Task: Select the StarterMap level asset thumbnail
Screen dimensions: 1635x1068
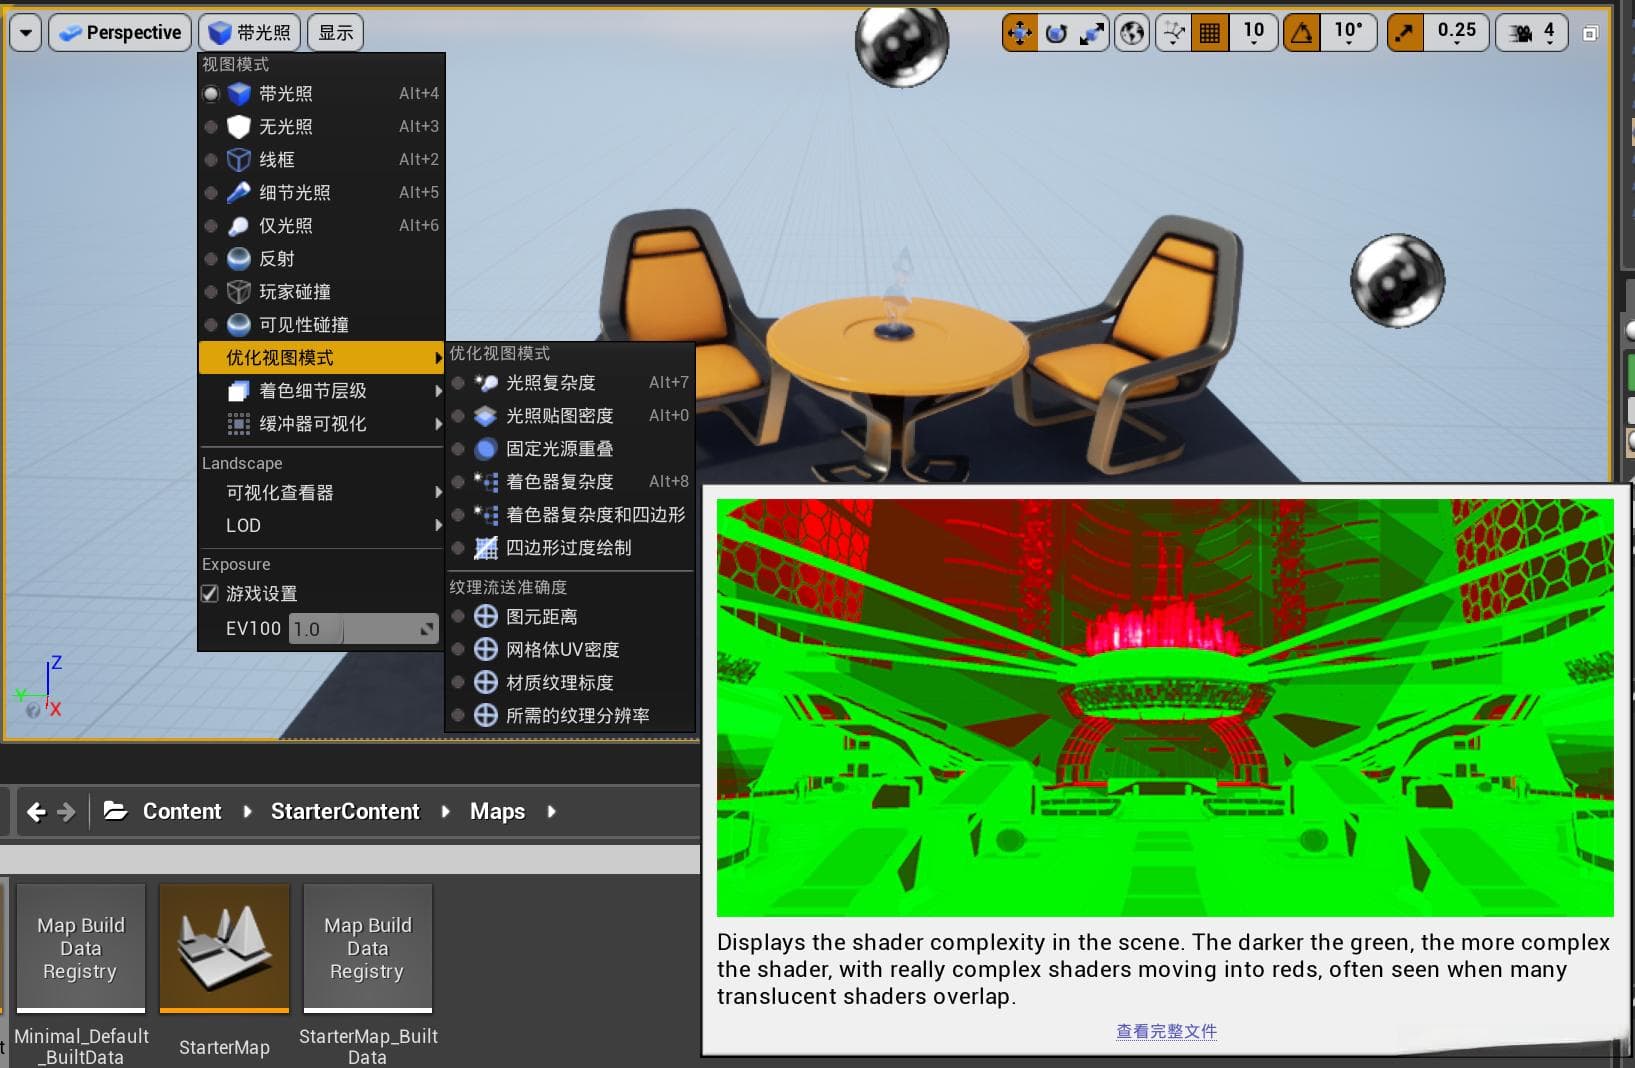Action: [225, 948]
